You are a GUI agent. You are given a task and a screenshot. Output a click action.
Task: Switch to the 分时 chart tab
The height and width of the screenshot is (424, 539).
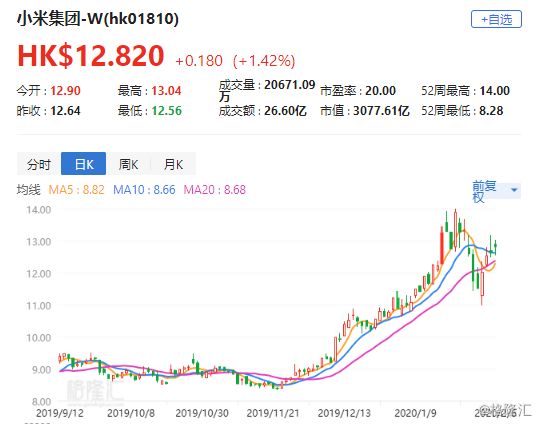tap(39, 164)
